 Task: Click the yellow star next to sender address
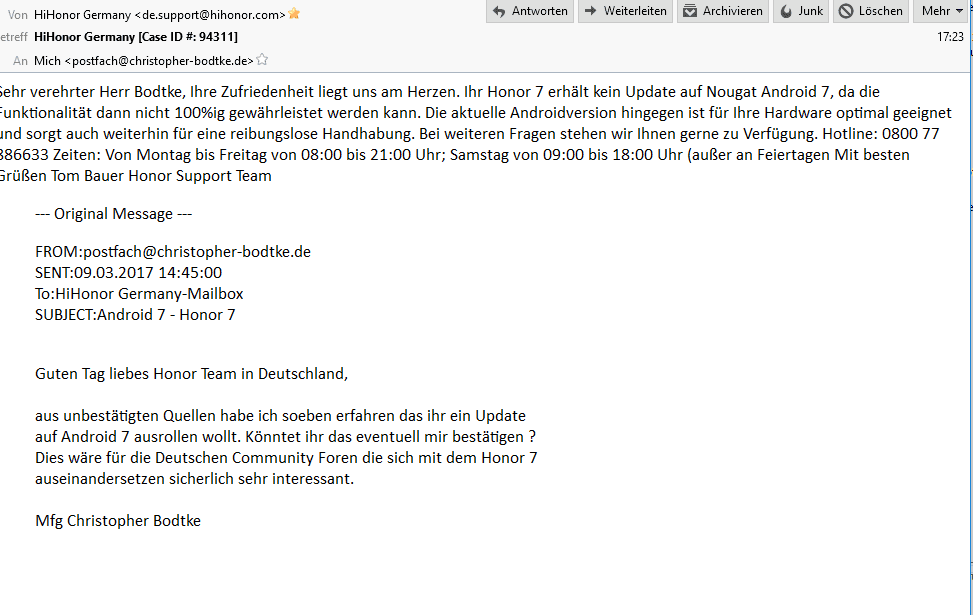pos(294,14)
